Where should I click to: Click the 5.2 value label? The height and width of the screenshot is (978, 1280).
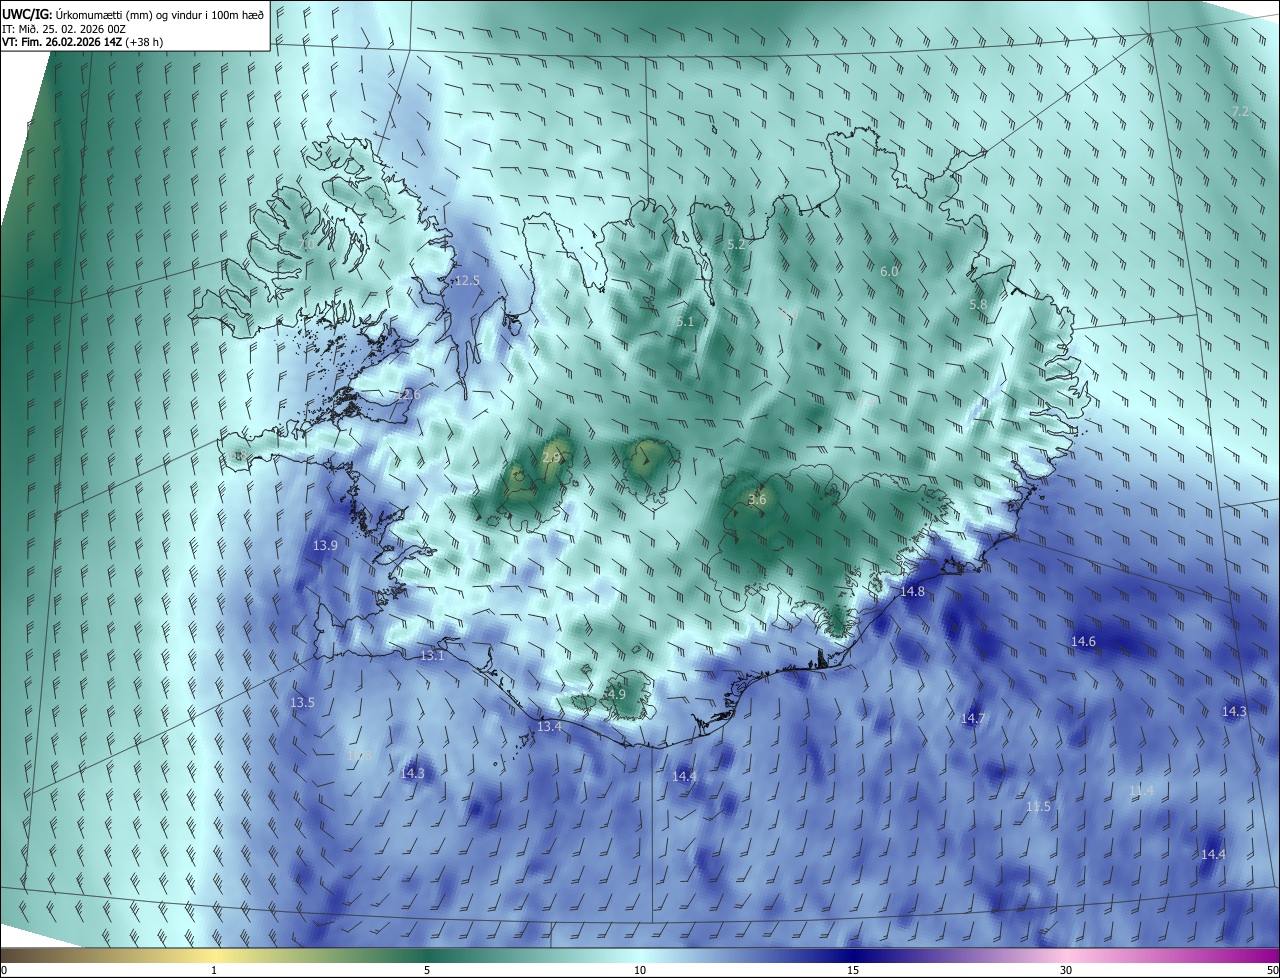[x=737, y=245]
